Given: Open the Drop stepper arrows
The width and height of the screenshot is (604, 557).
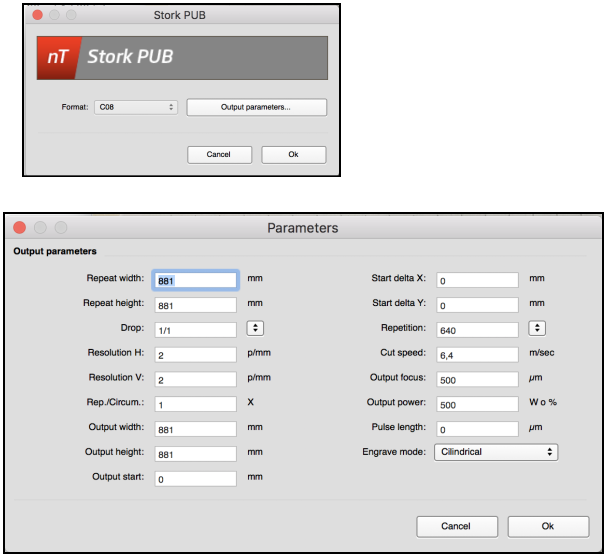Looking at the screenshot, I should pyautogui.click(x=255, y=328).
